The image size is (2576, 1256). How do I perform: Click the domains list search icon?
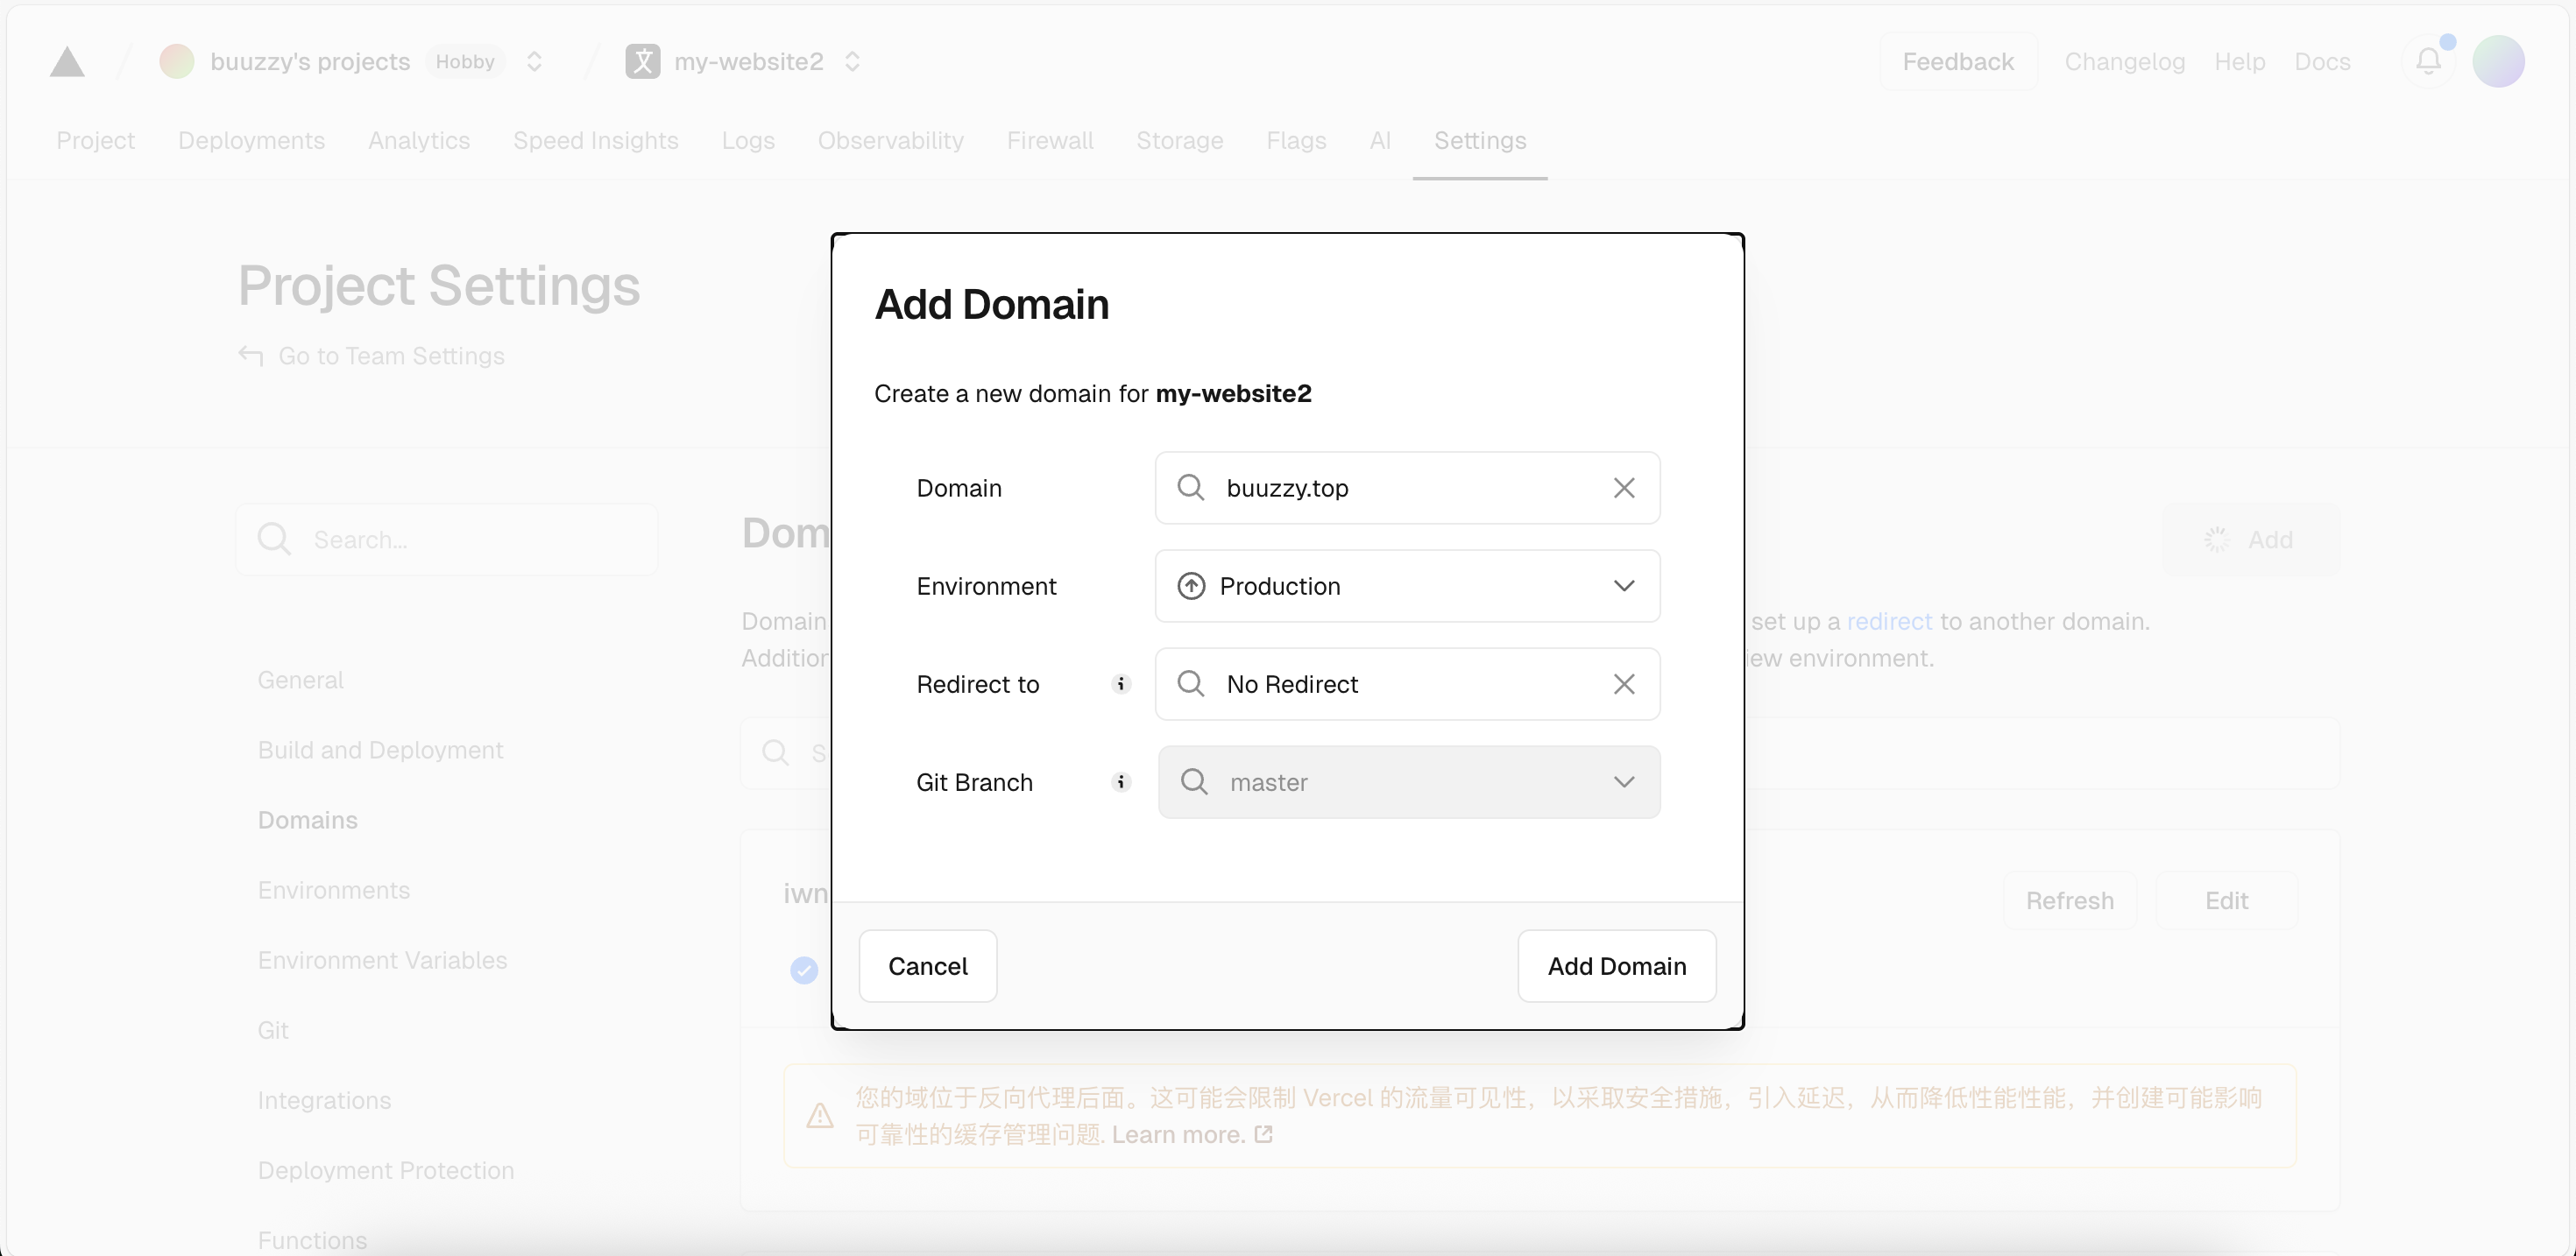[x=776, y=753]
